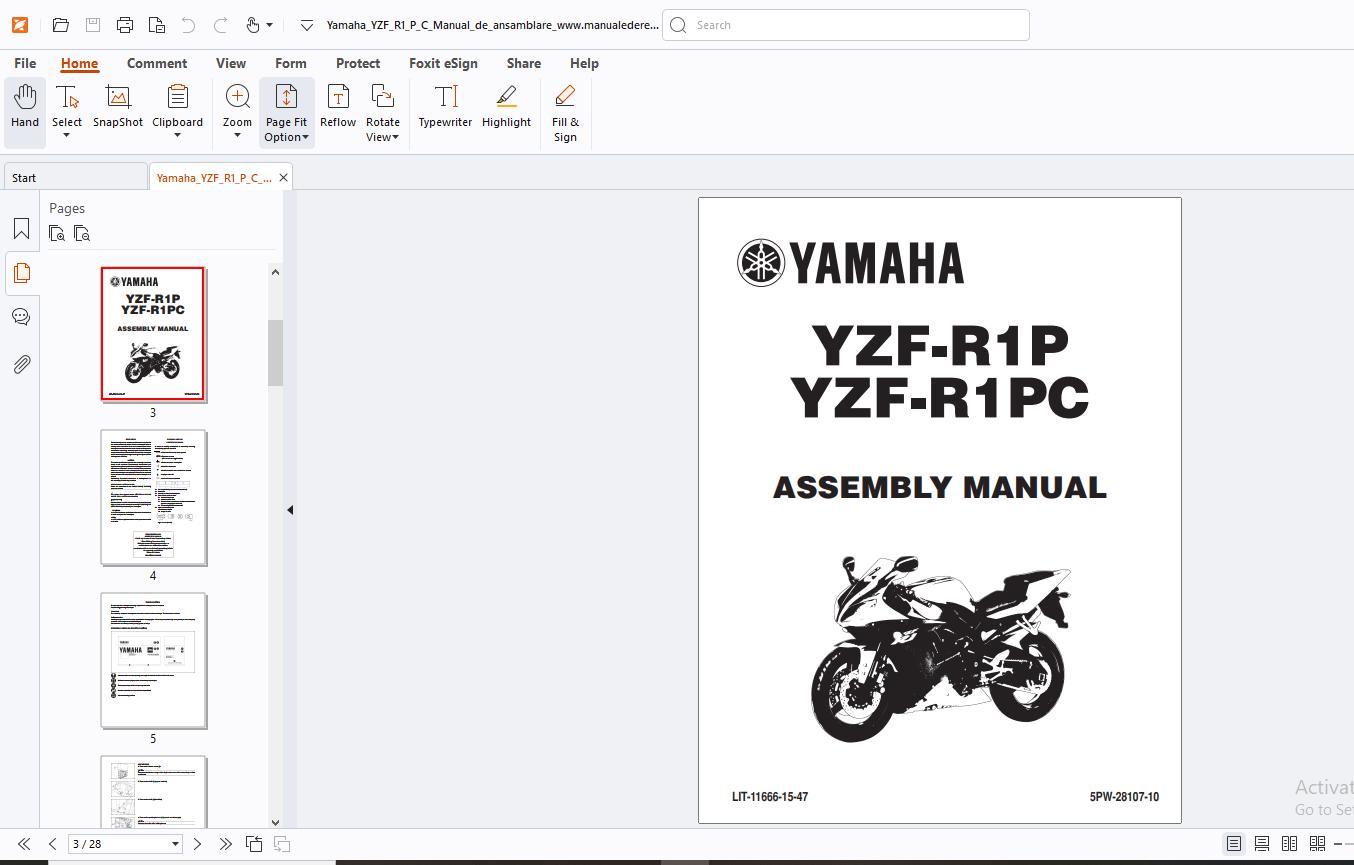Screen dimensions: 1354x865
Task: Go to the previous page
Action: [53, 844]
